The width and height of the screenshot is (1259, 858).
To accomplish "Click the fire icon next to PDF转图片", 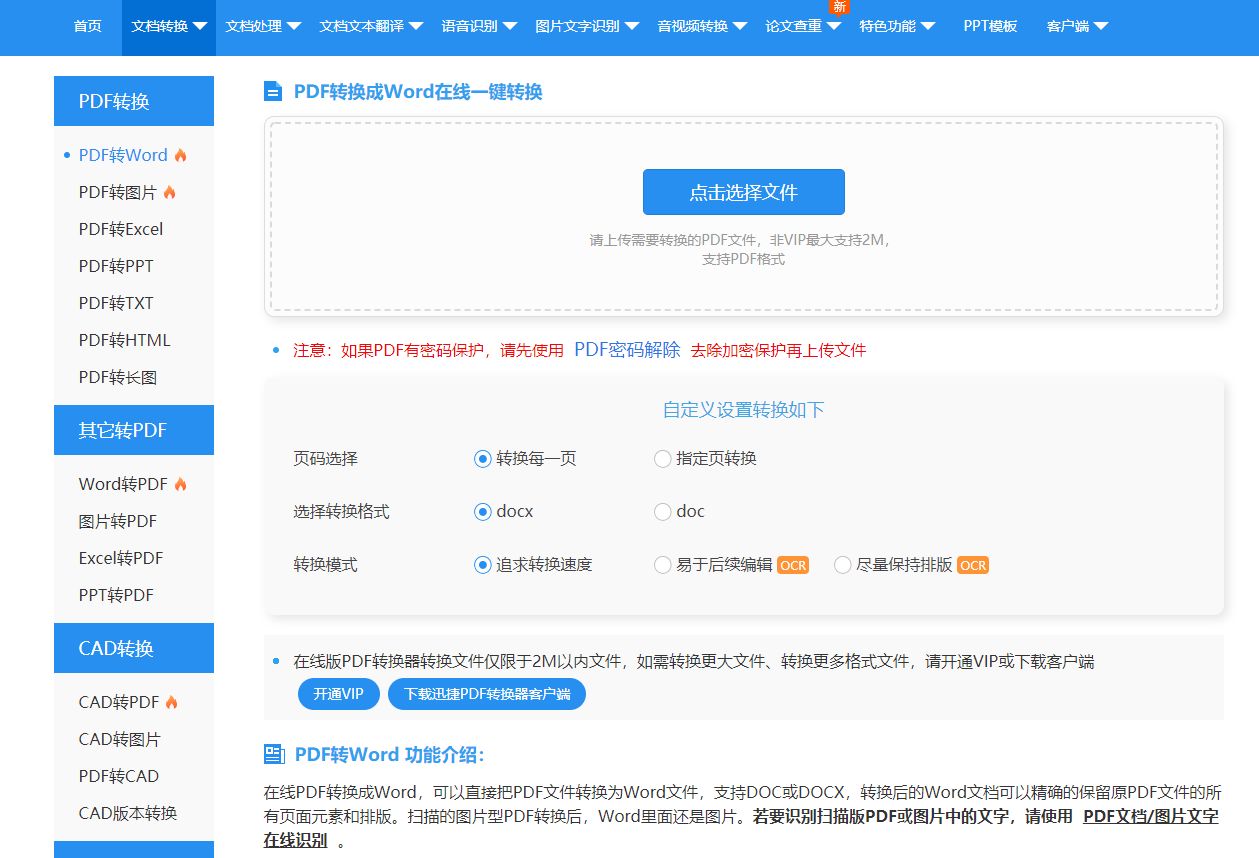I will (x=171, y=191).
